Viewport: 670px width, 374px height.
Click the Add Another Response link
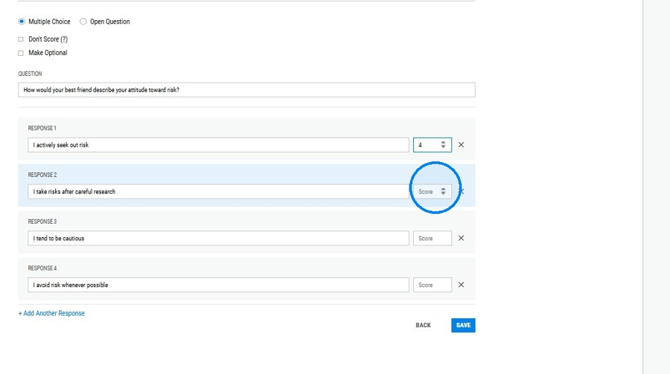click(51, 313)
